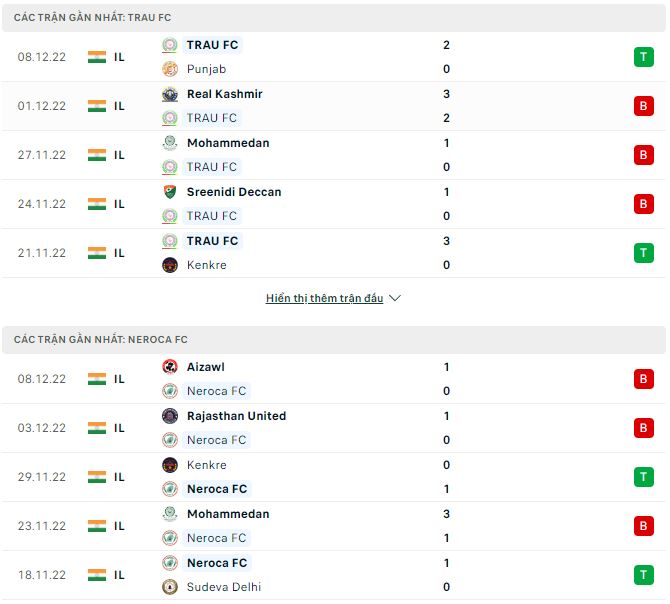Screen dimensions: 670x604
Task: Select the Neroca FC name on 18.11.22 match
Action: [x=217, y=563]
